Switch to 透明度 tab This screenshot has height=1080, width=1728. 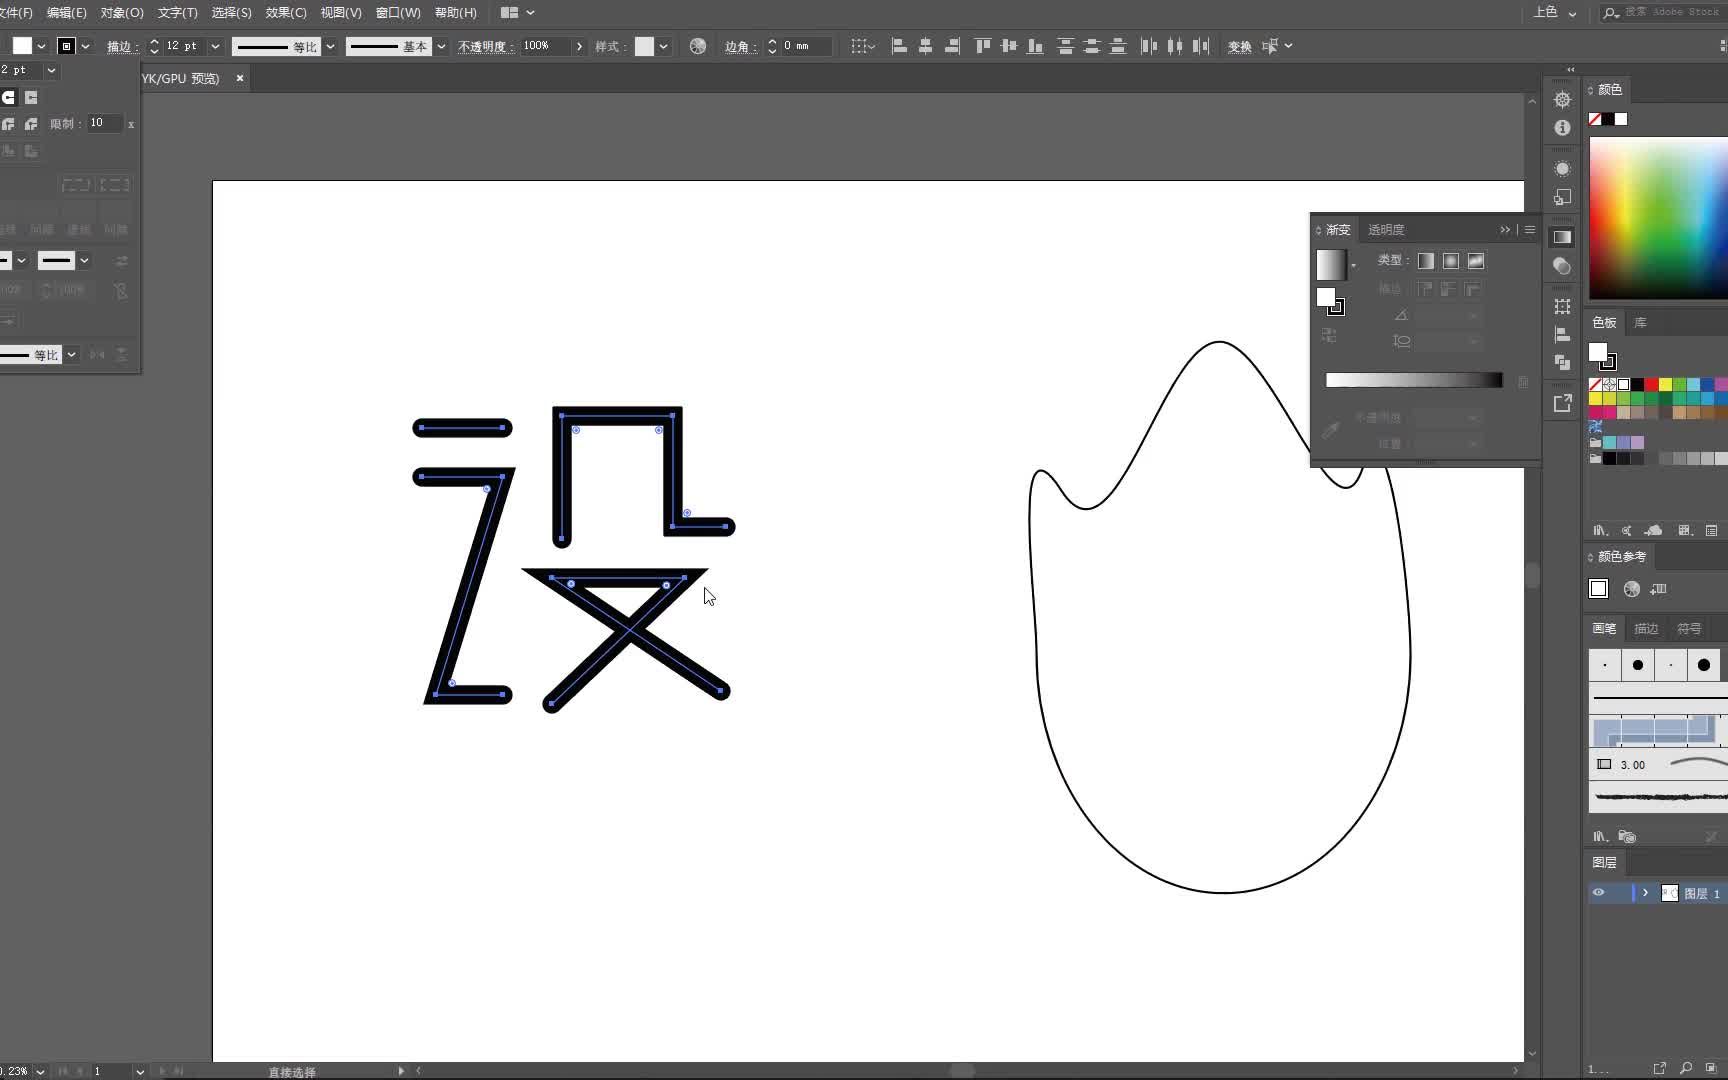[x=1386, y=230]
